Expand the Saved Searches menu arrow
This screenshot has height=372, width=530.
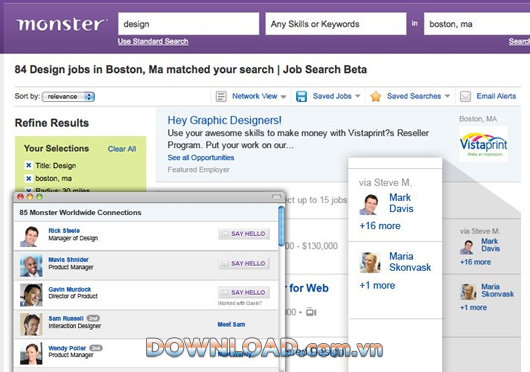click(447, 96)
